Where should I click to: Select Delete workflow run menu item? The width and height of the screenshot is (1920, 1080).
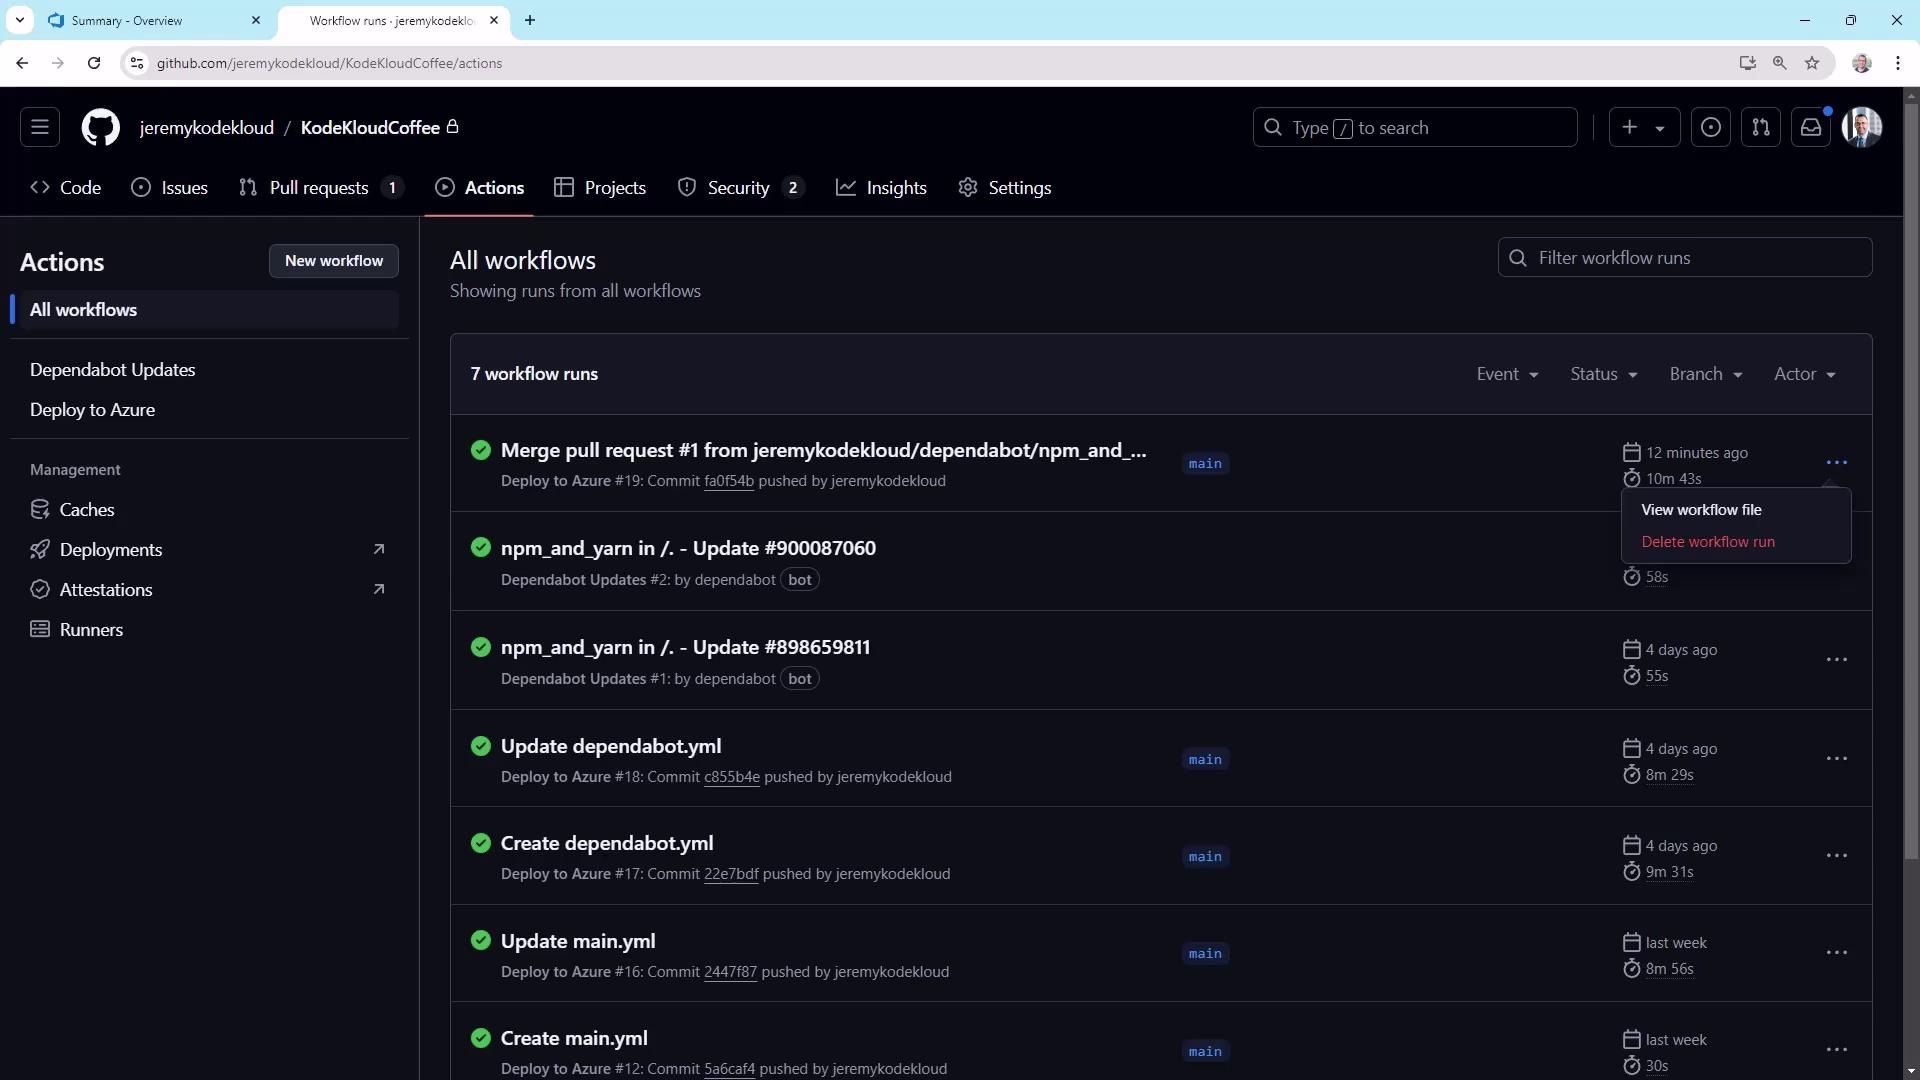point(1736,542)
